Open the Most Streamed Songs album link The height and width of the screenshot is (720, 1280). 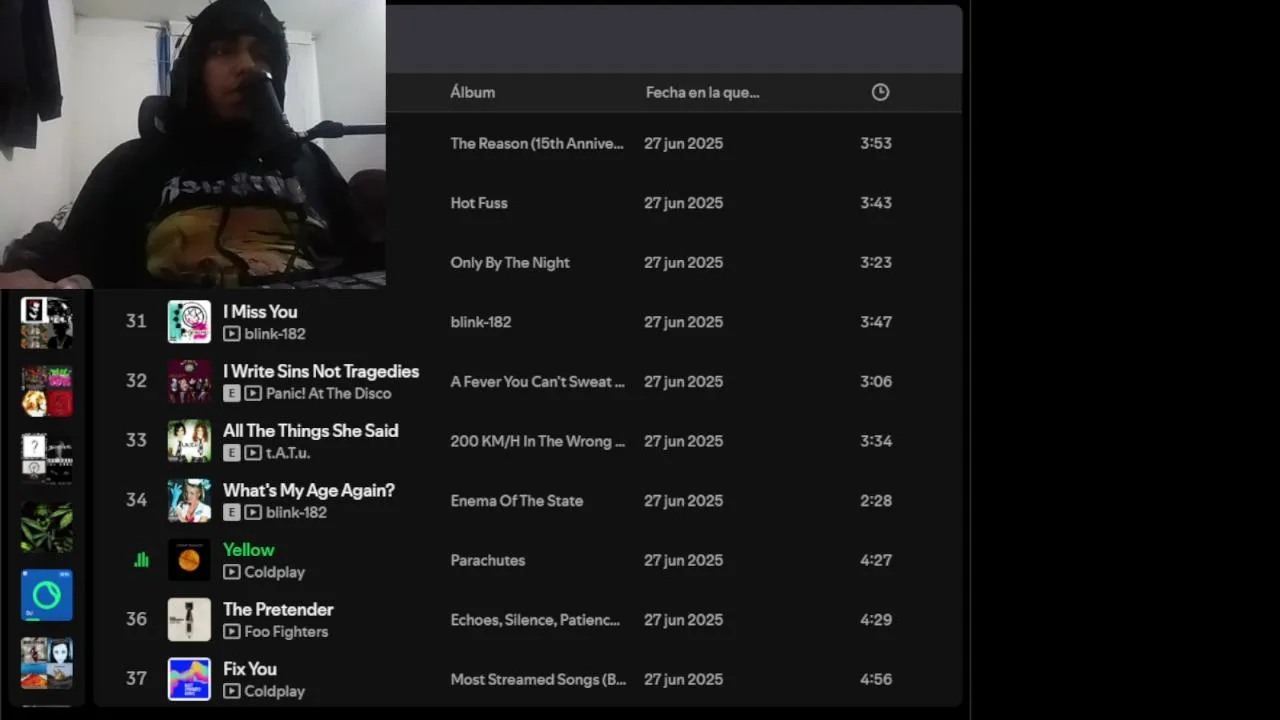pos(538,679)
